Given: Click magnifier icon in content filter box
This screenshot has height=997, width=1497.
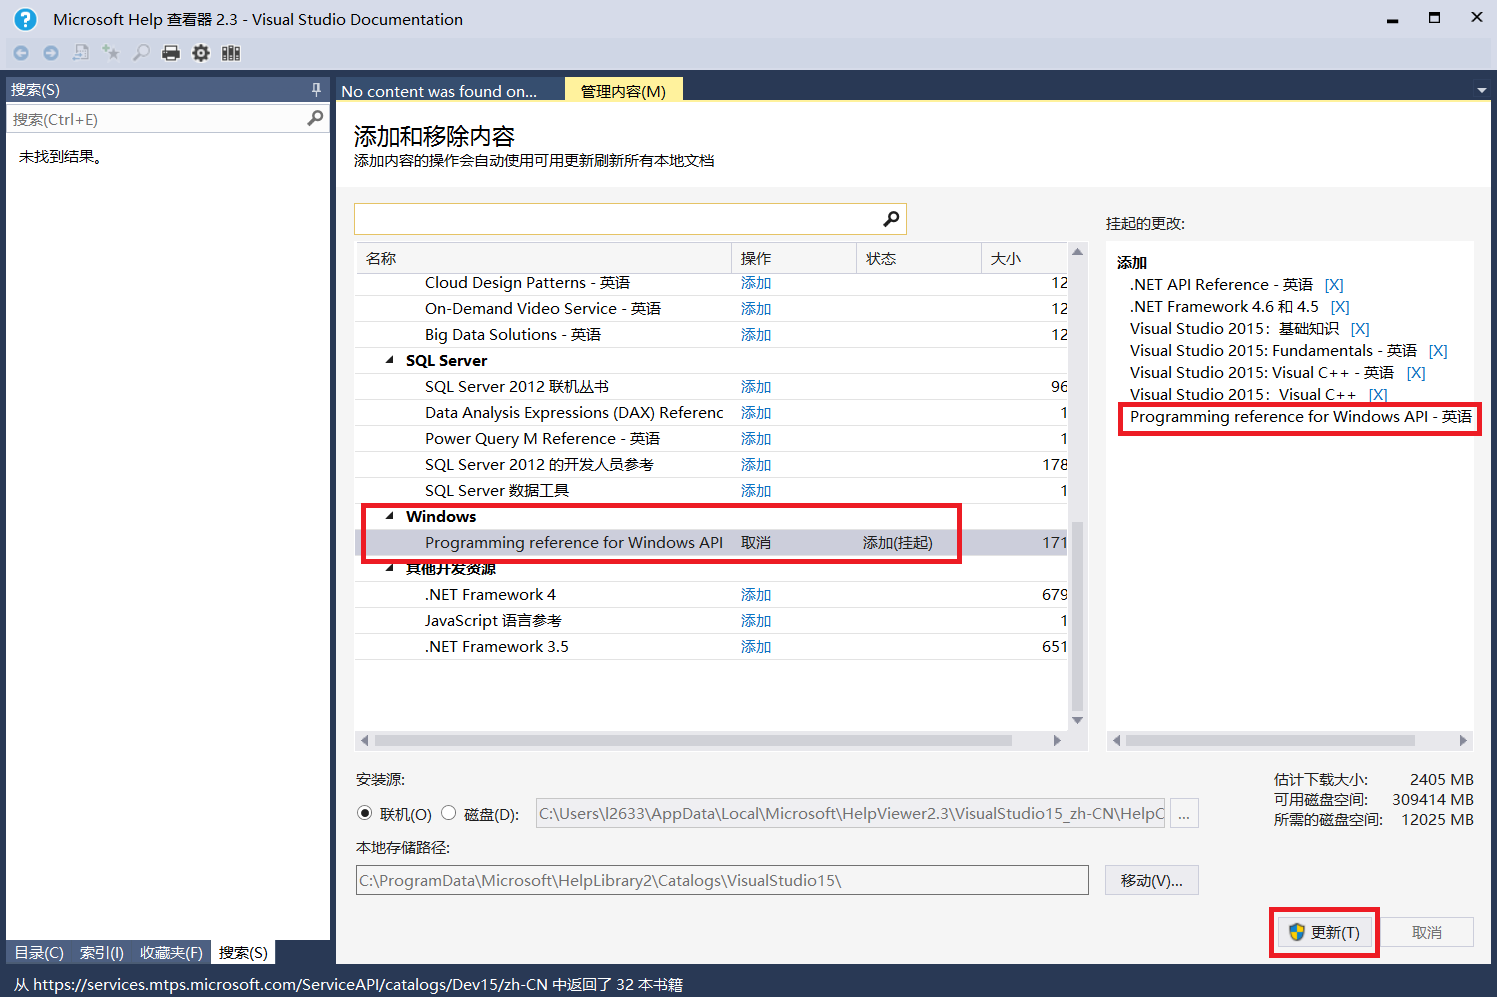Looking at the screenshot, I should (x=891, y=218).
